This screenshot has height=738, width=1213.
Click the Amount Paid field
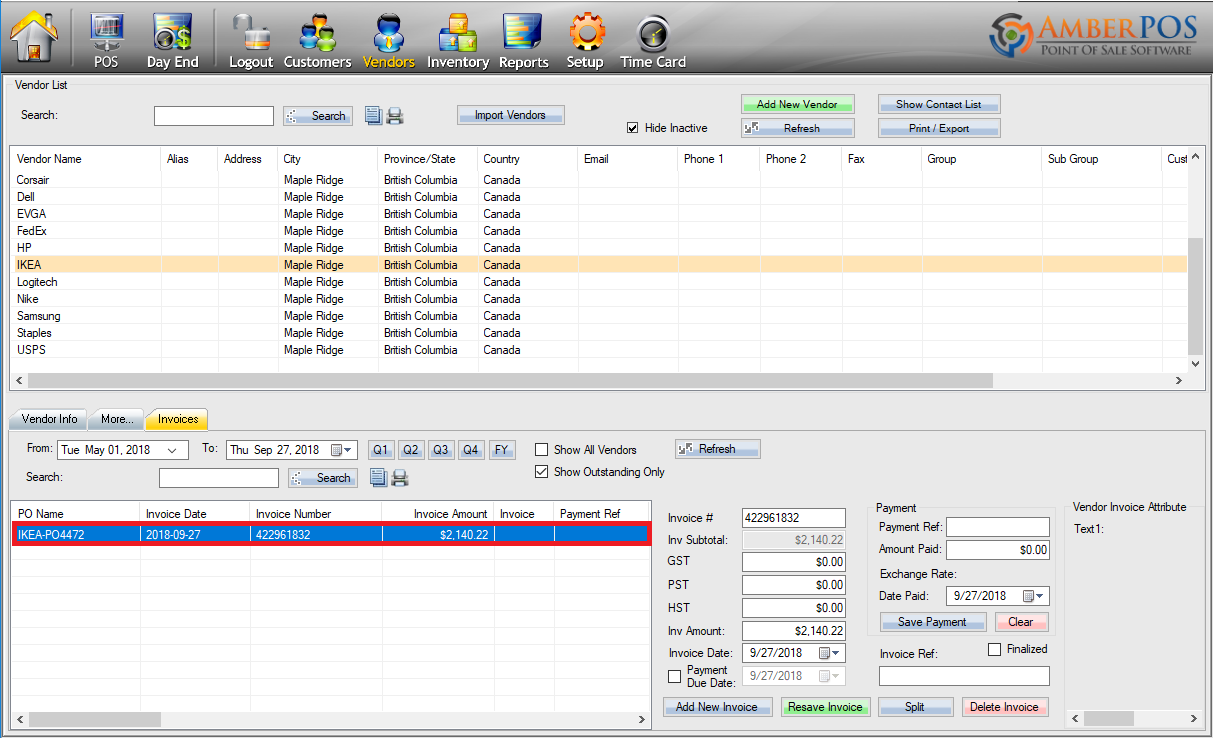(998, 550)
